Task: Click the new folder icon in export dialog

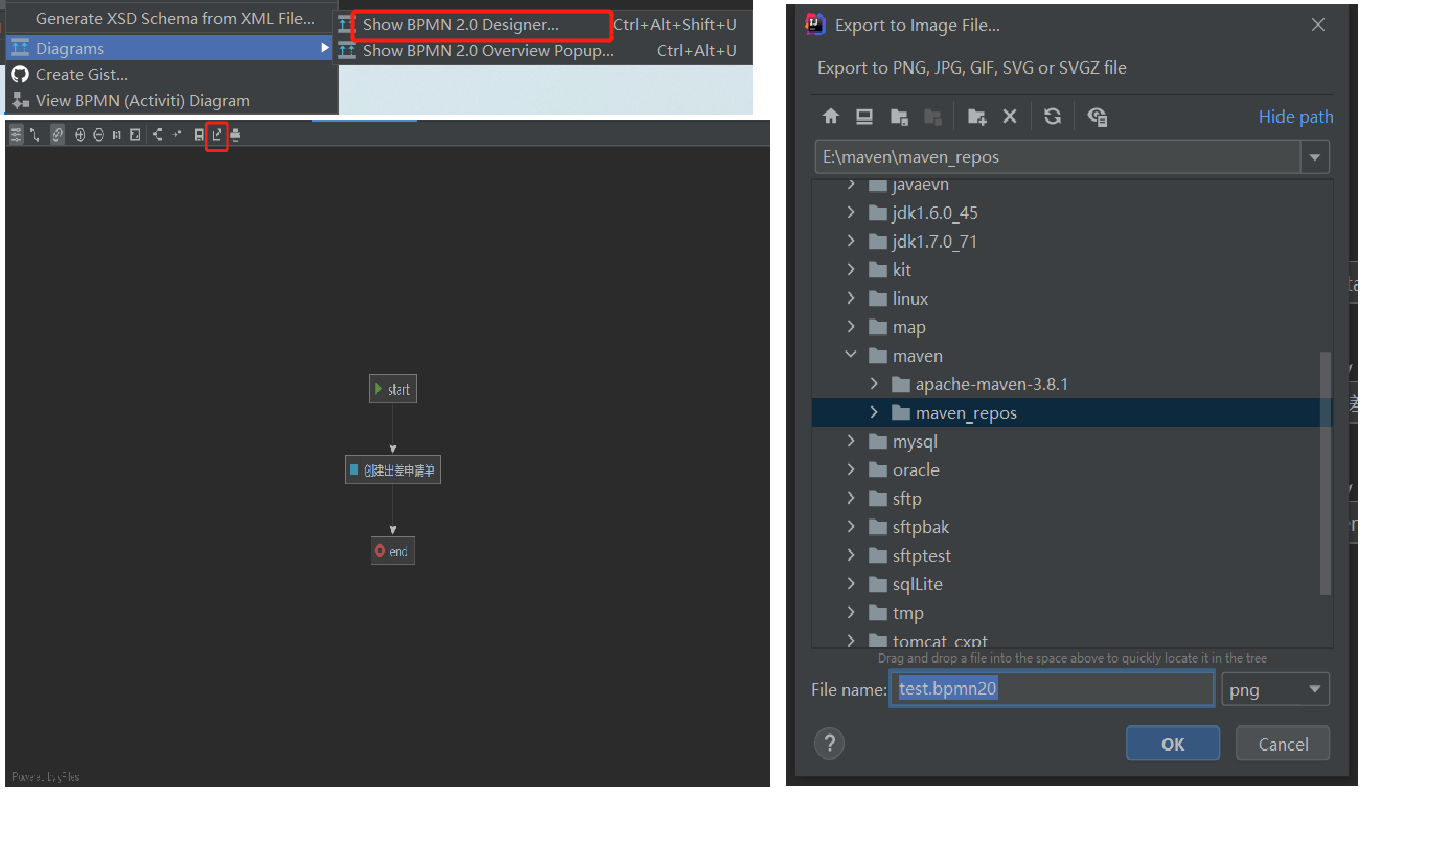Action: (977, 116)
